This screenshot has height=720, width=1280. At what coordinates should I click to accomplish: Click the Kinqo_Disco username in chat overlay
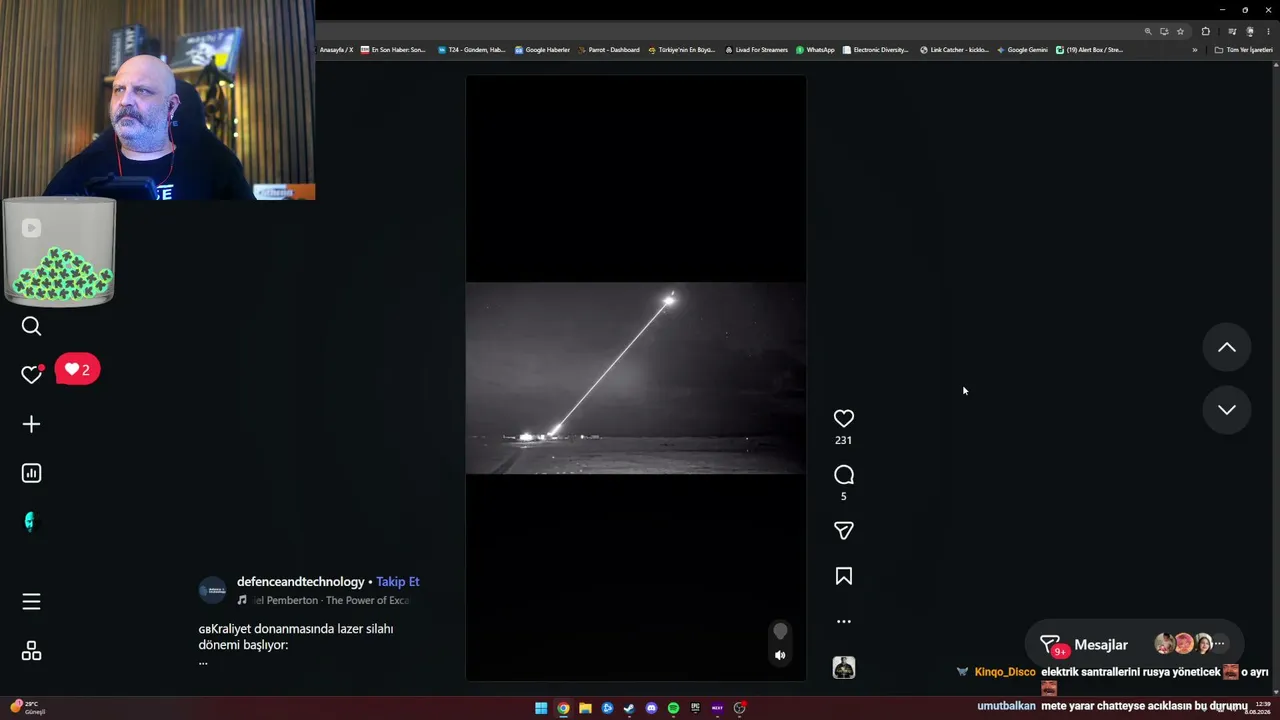[x=1005, y=672]
